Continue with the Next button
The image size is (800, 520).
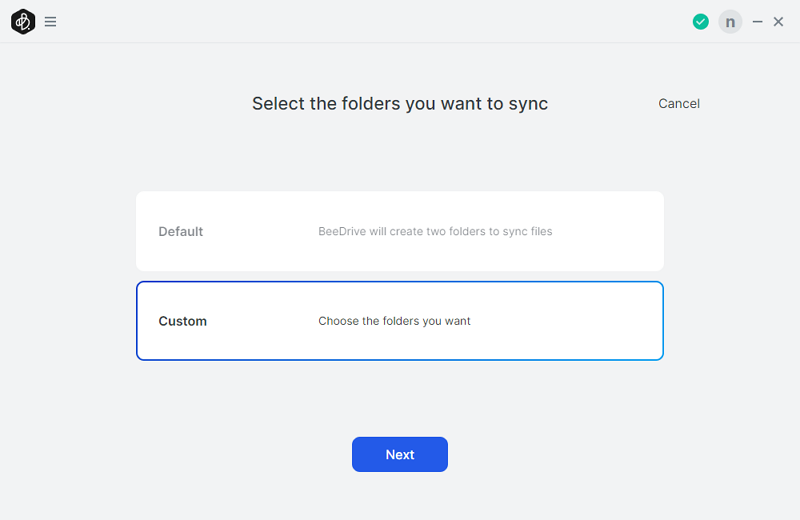coord(399,454)
